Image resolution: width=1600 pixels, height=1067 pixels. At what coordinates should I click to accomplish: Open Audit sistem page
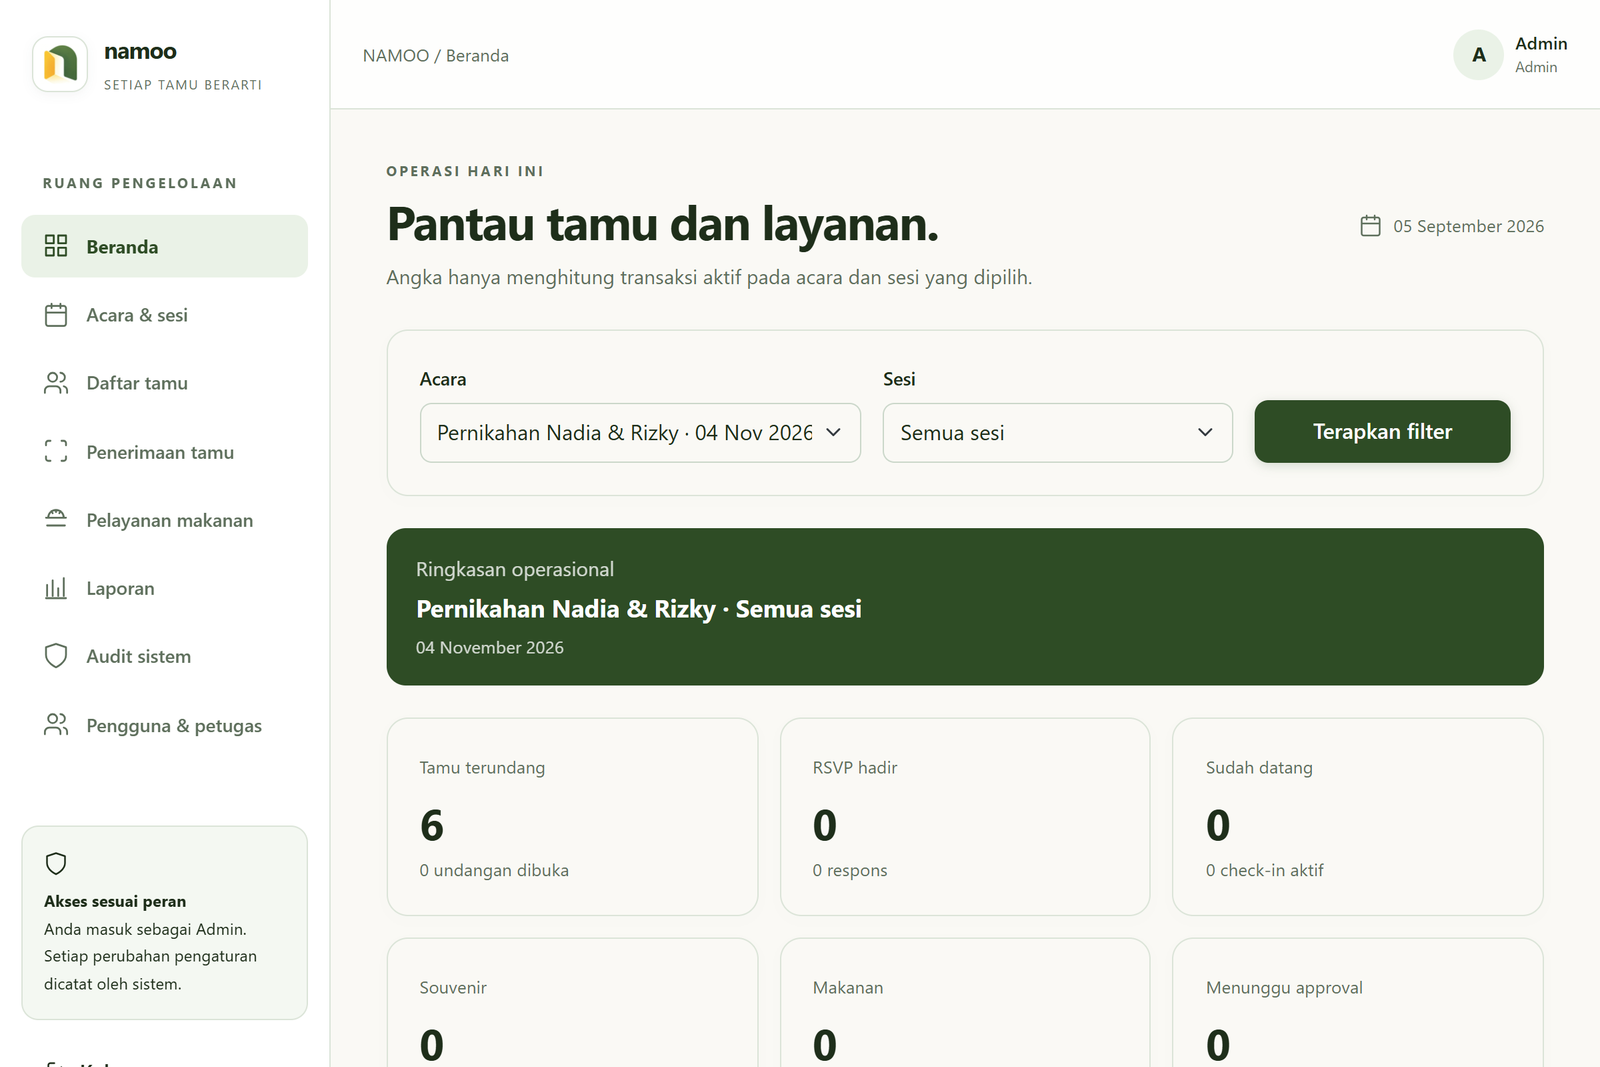coord(165,656)
